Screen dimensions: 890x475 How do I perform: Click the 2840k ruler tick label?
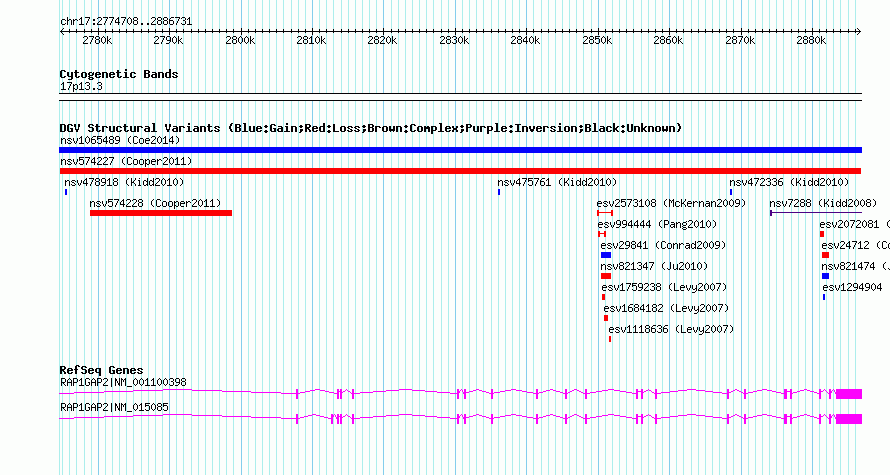526,41
